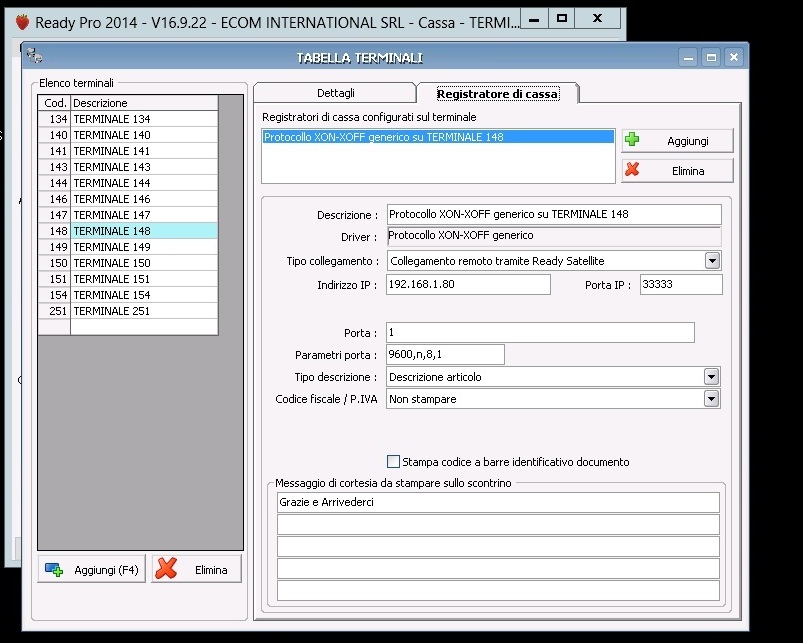This screenshot has height=643, width=803.
Task: Click the Parametri porta field
Action: [x=445, y=355]
